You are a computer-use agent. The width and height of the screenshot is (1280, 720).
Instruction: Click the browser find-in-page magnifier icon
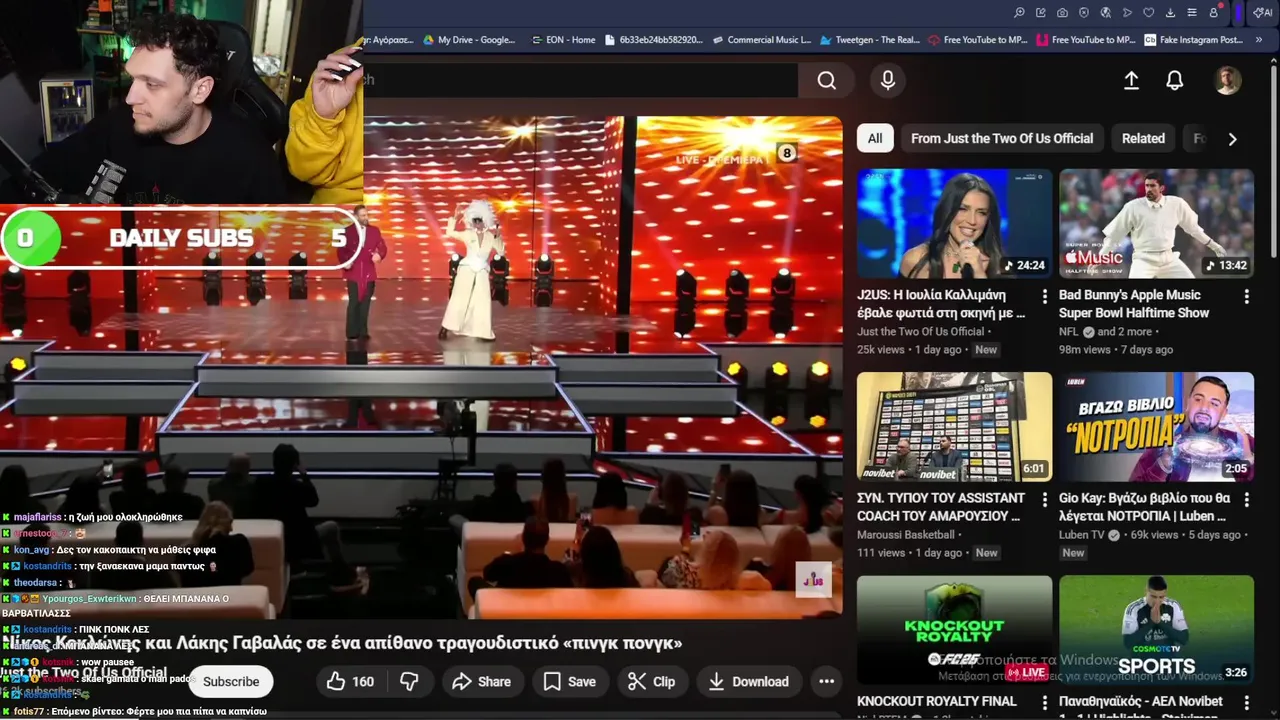(1019, 13)
